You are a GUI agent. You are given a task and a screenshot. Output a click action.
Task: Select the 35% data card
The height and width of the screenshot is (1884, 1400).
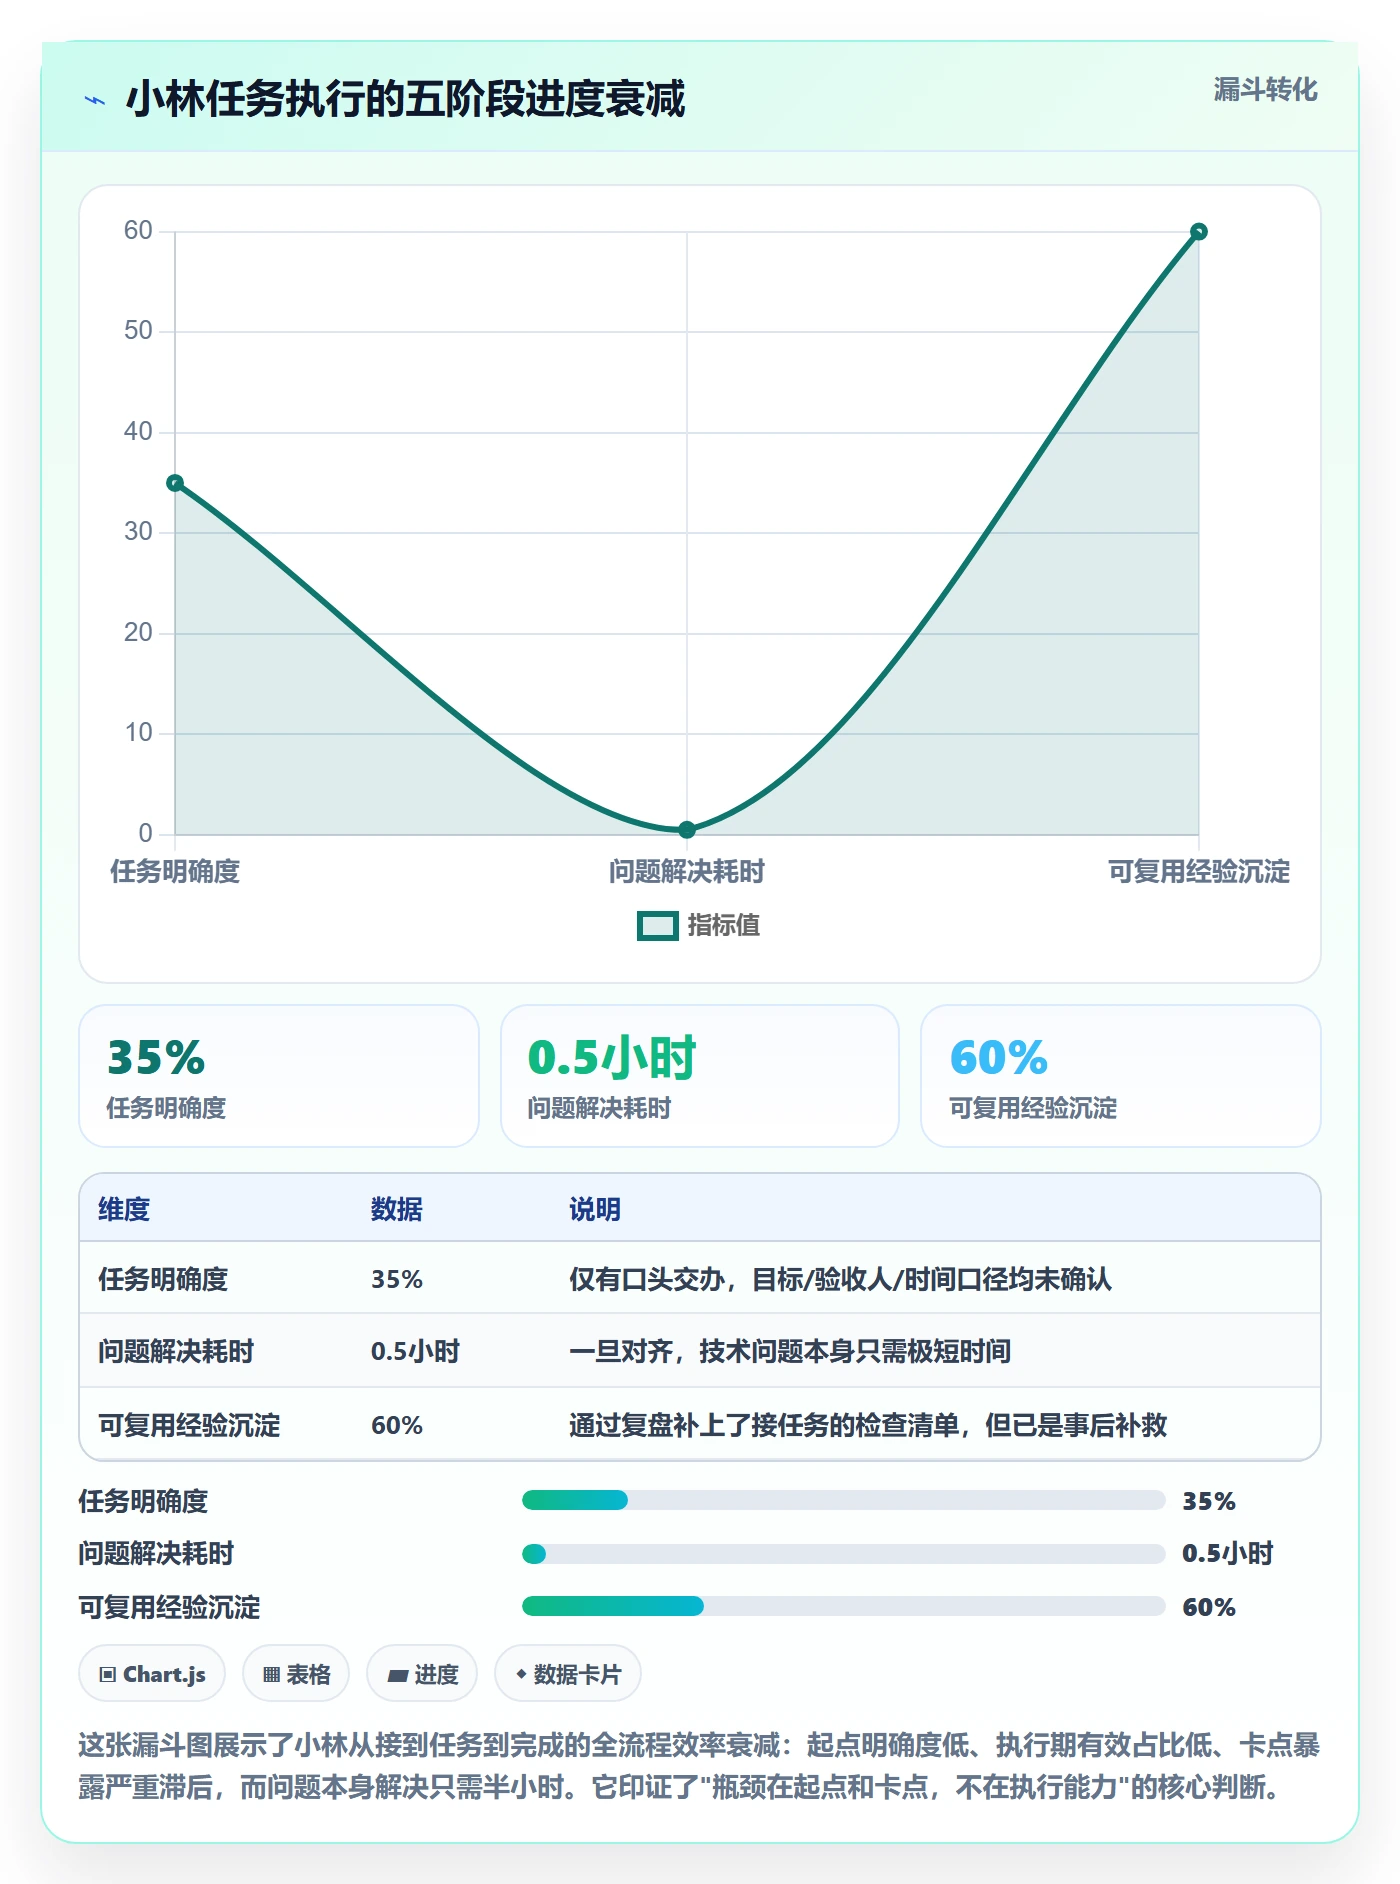[279, 1076]
